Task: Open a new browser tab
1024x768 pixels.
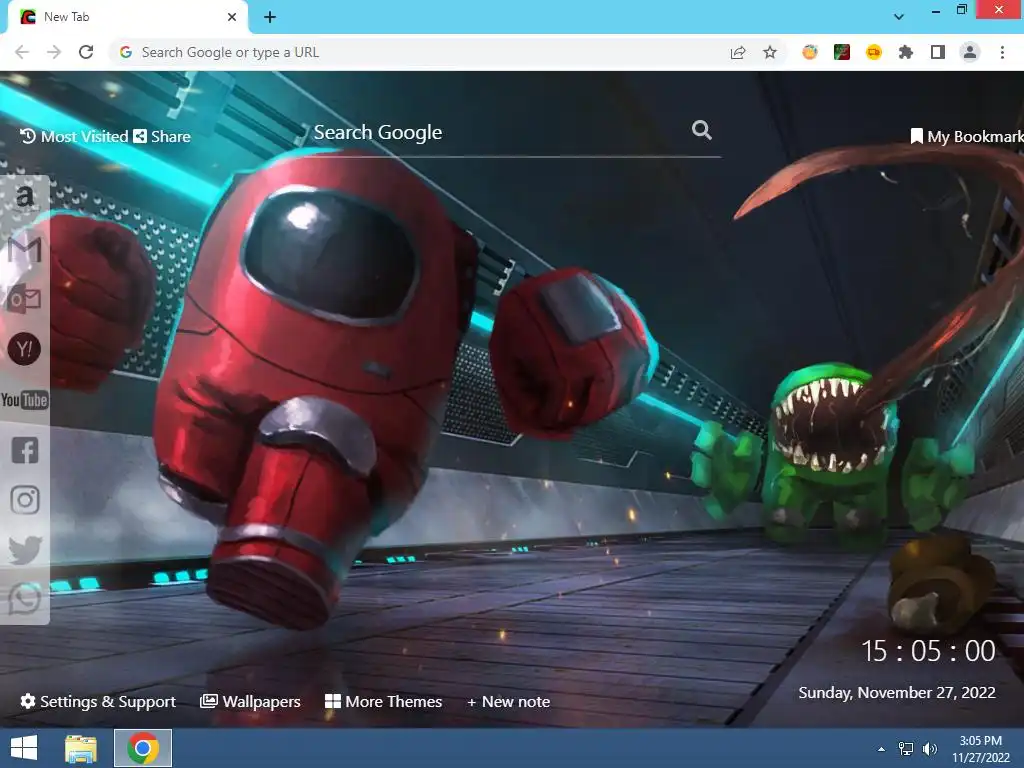Action: tap(270, 17)
